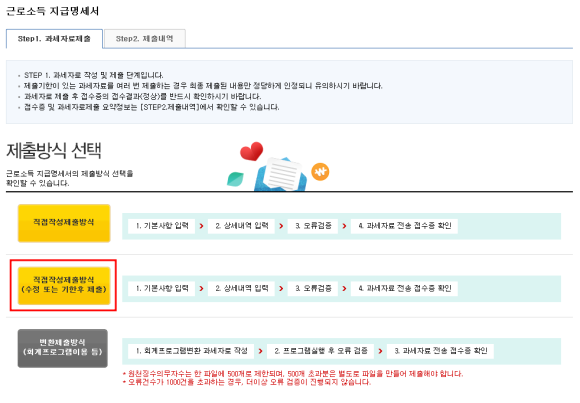Click 3. 오류검증 in the 수정 또는 기한후 제출 row
Screen dimensions: 580x403
[x=313, y=288]
